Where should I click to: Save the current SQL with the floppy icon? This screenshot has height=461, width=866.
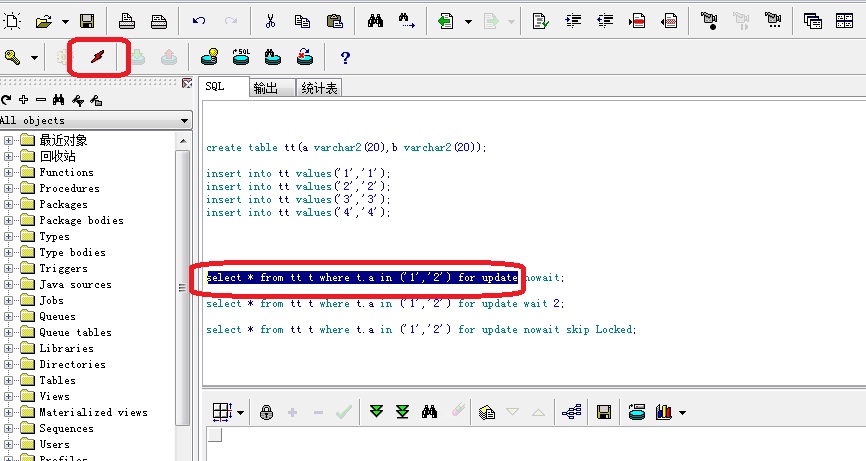[87, 22]
